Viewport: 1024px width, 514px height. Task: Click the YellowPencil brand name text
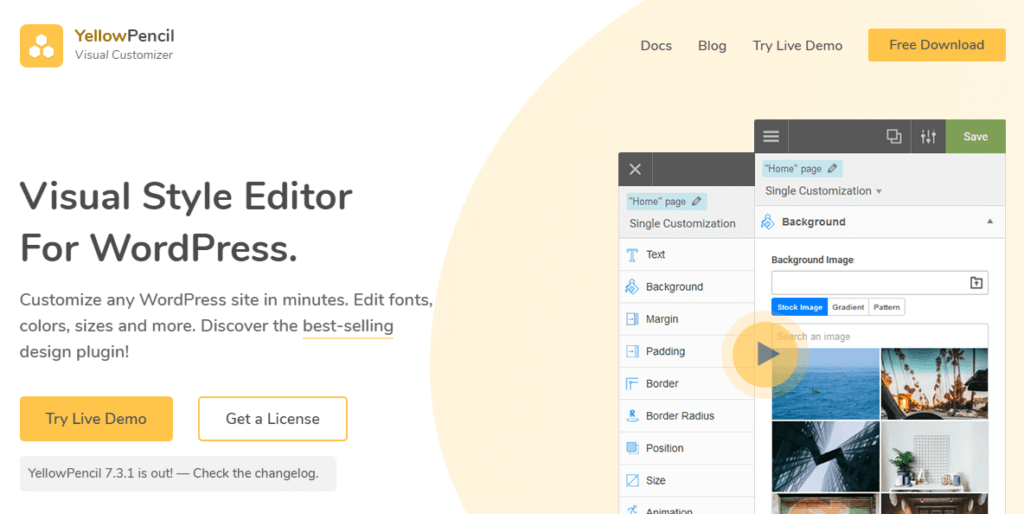click(x=124, y=36)
